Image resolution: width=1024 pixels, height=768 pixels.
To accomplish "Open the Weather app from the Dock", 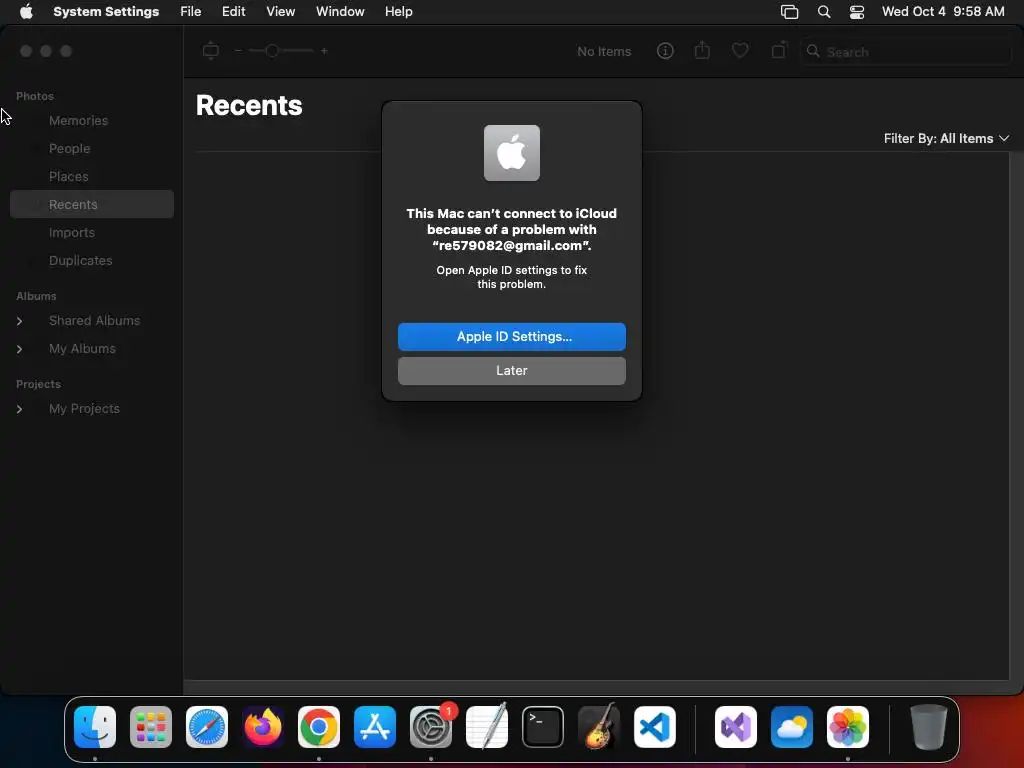I will click(x=792, y=727).
